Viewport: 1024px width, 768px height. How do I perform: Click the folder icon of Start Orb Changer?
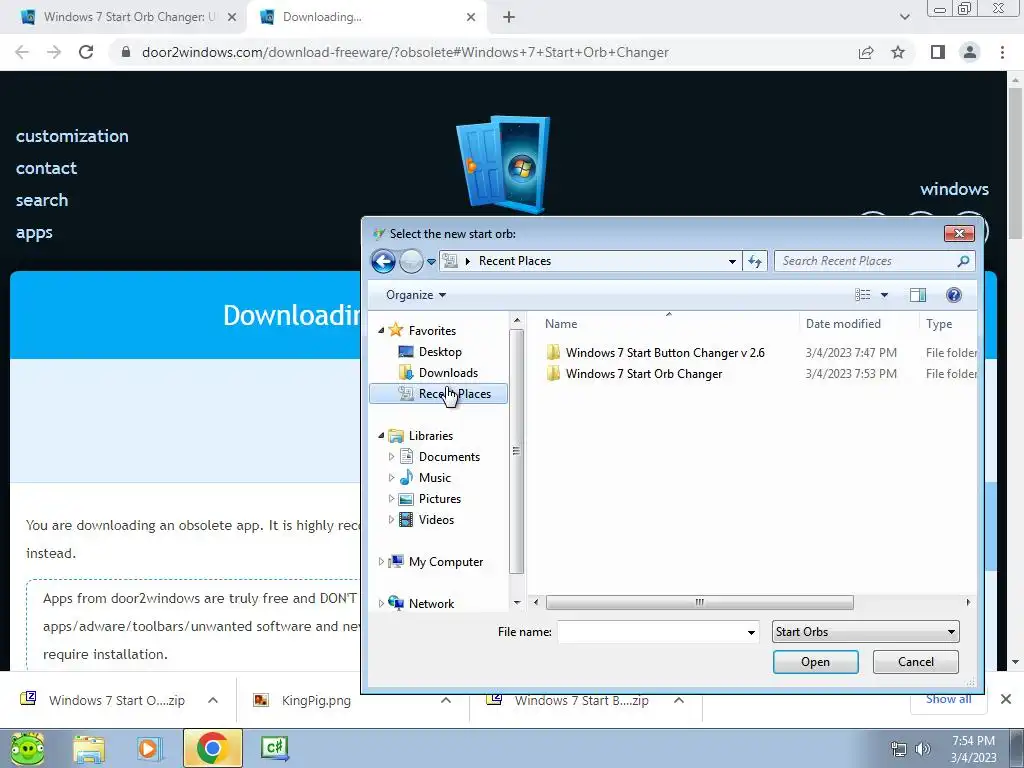[553, 374]
